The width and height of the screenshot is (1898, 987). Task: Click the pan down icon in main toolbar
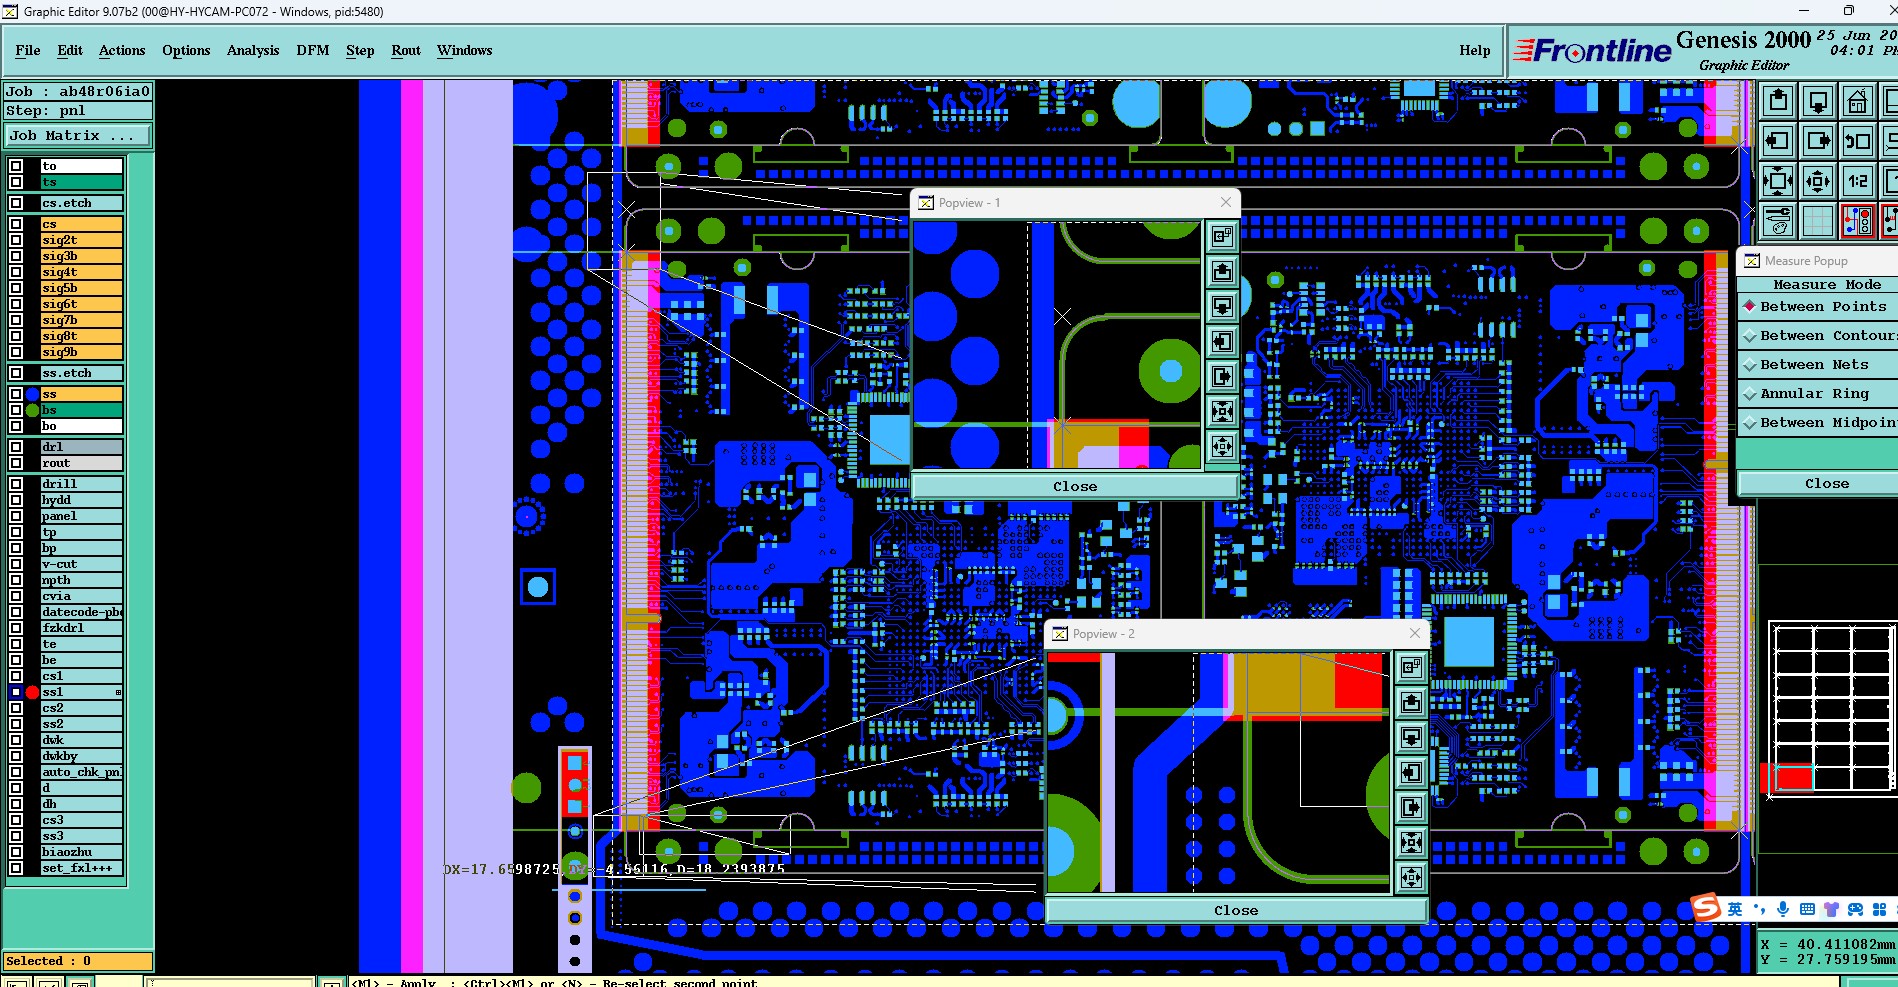[x=1818, y=101]
